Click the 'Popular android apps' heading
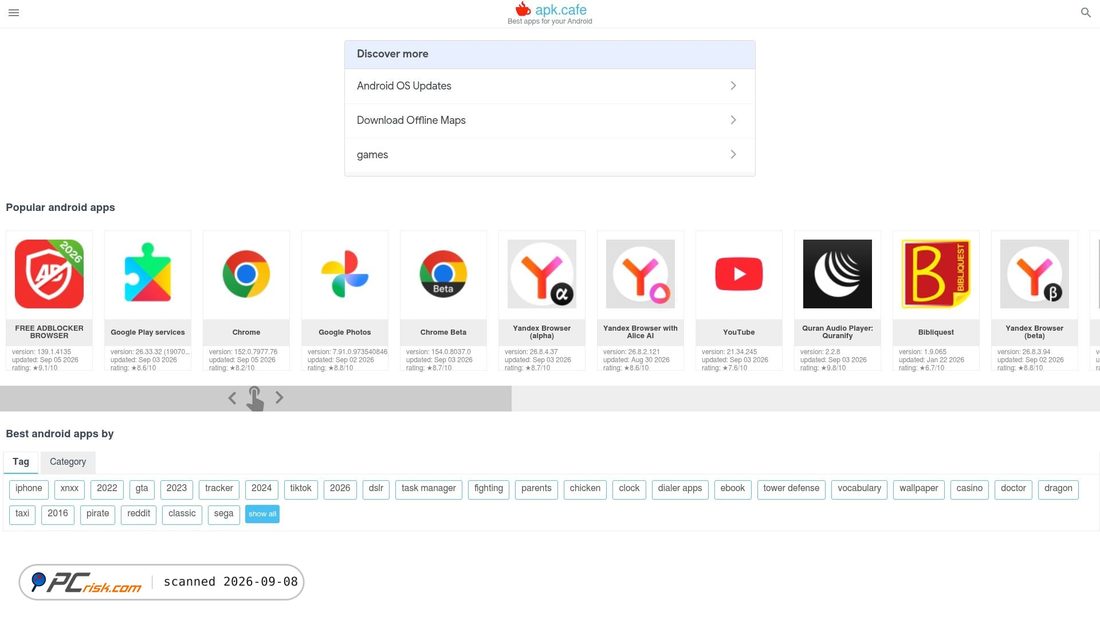The width and height of the screenshot is (1100, 619). tap(60, 208)
